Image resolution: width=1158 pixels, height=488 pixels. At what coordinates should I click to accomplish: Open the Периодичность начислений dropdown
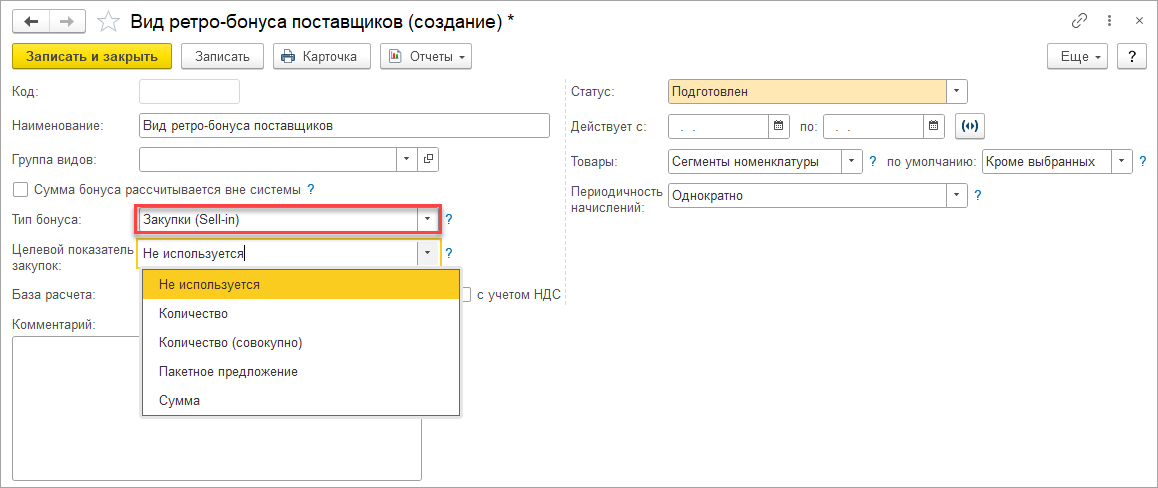(957, 196)
